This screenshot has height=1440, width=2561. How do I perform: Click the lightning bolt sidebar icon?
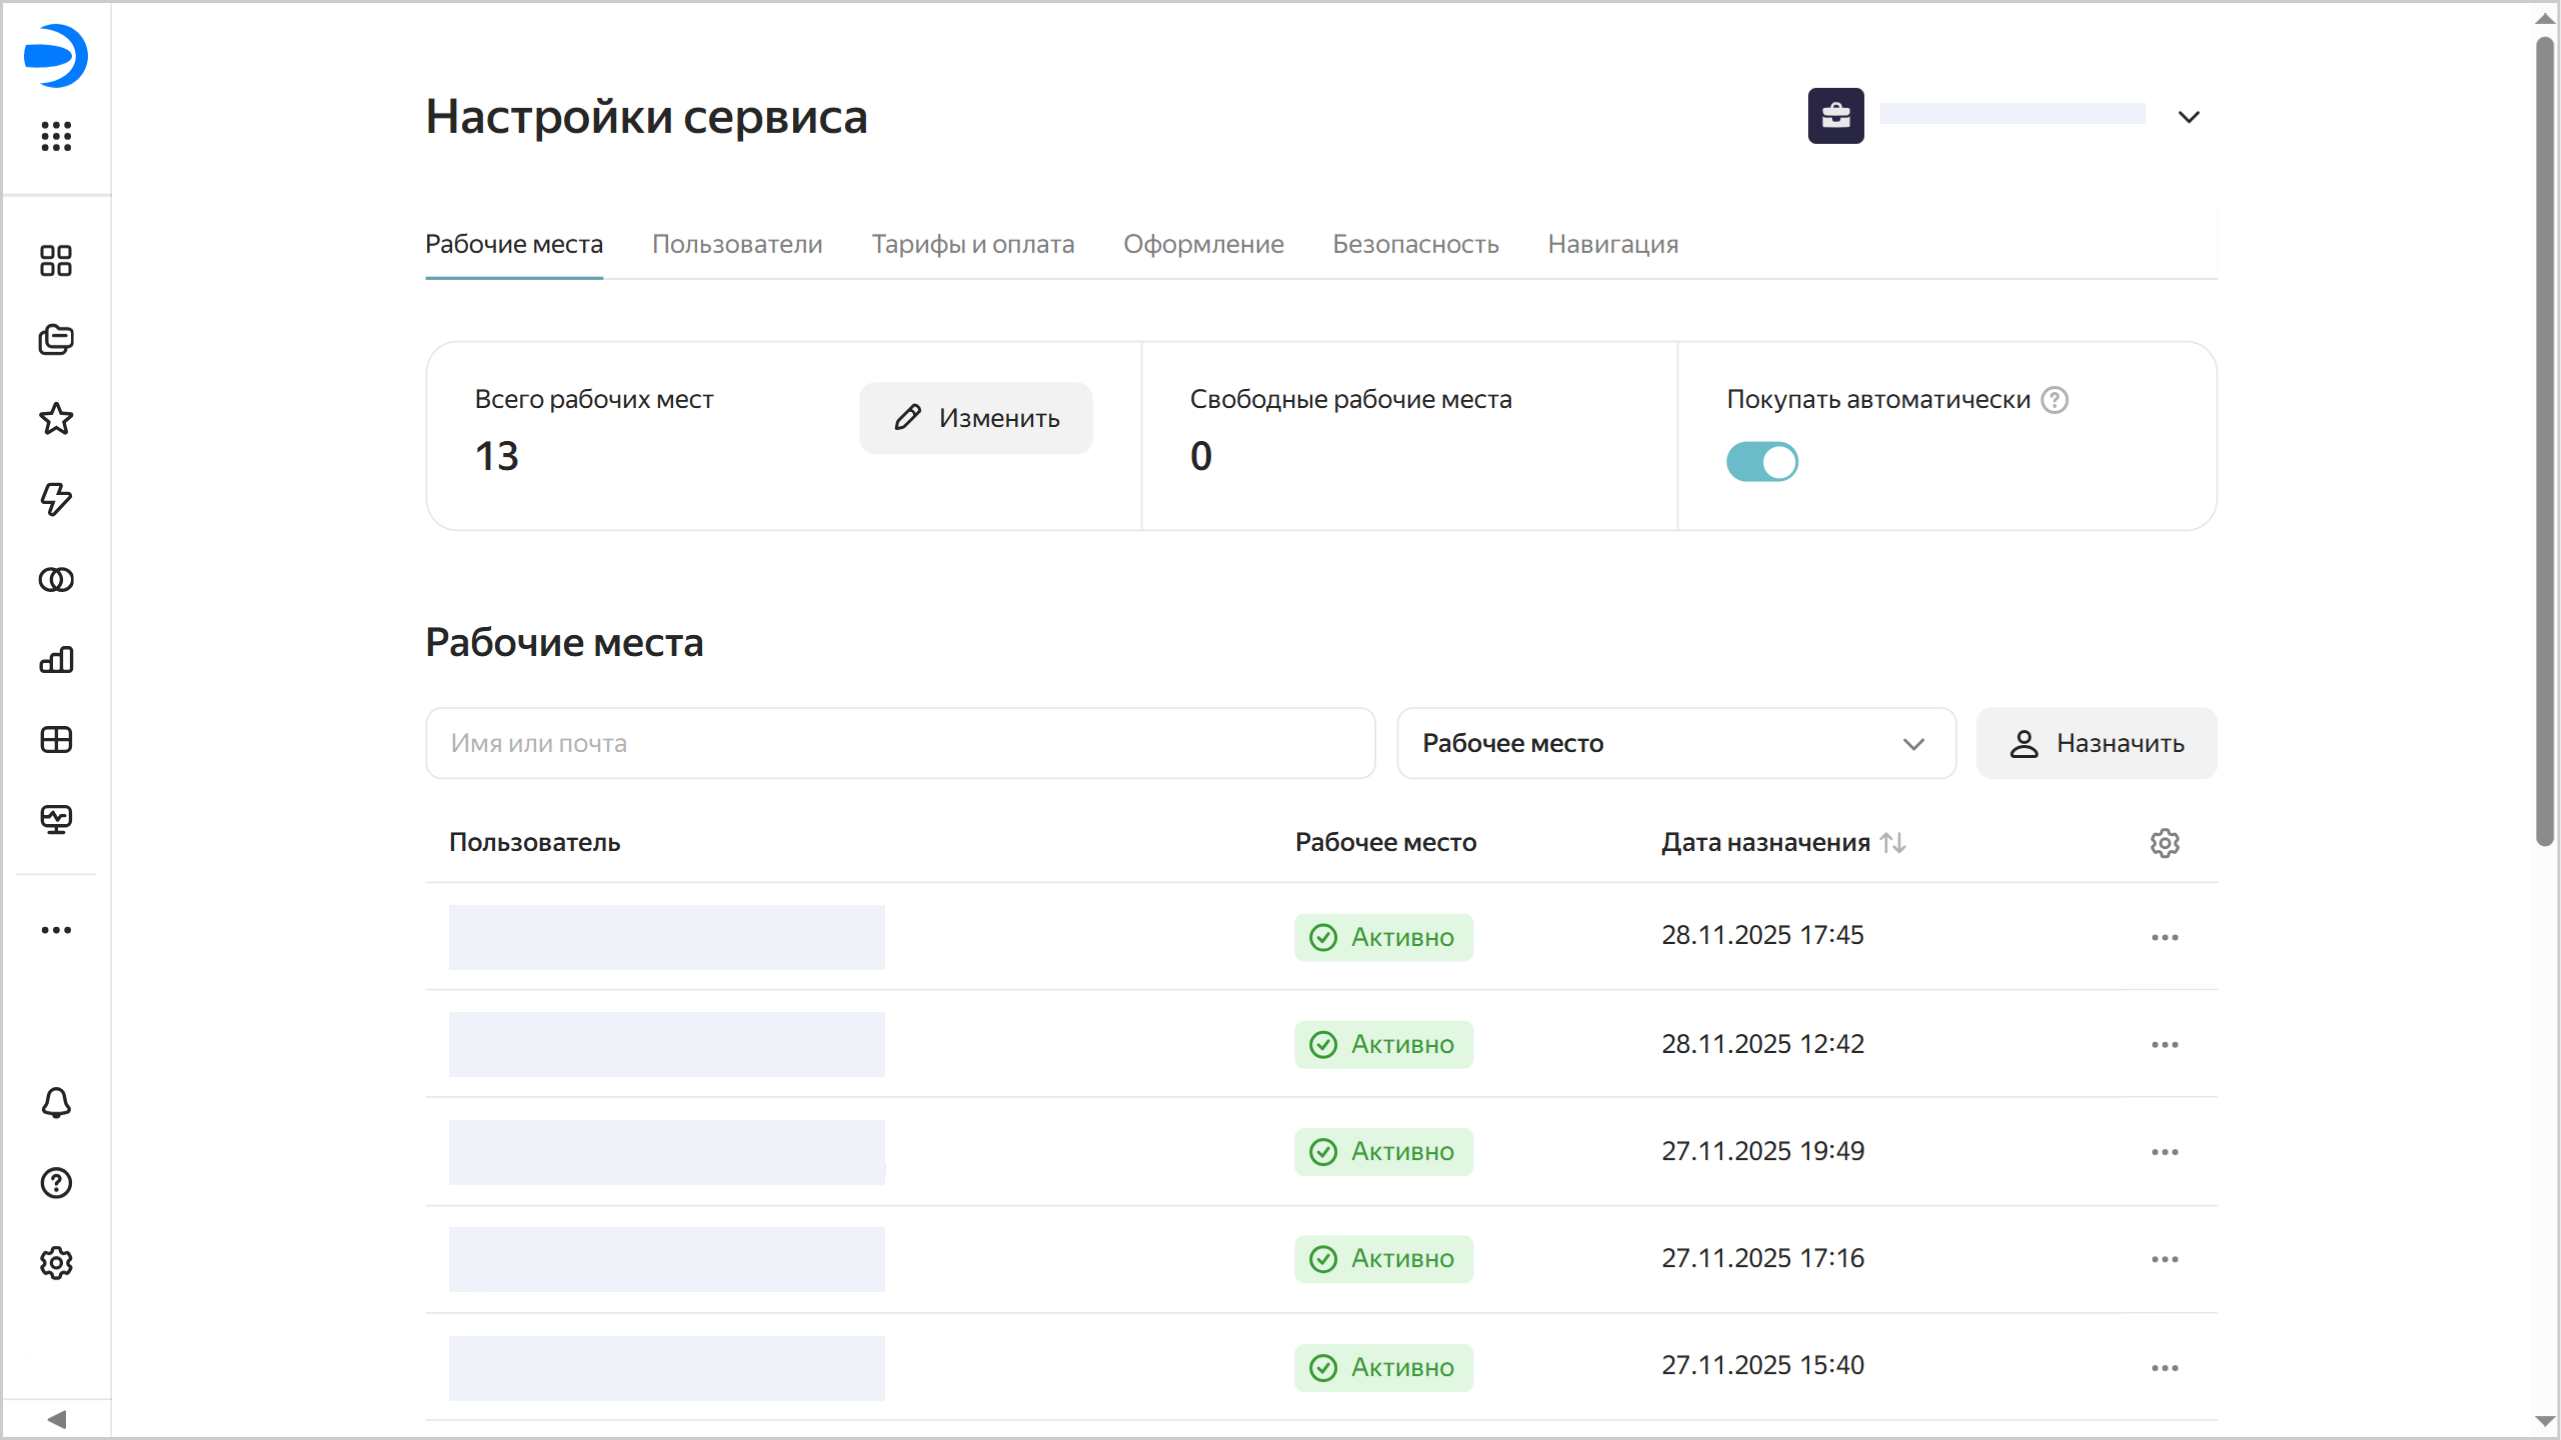click(56, 499)
